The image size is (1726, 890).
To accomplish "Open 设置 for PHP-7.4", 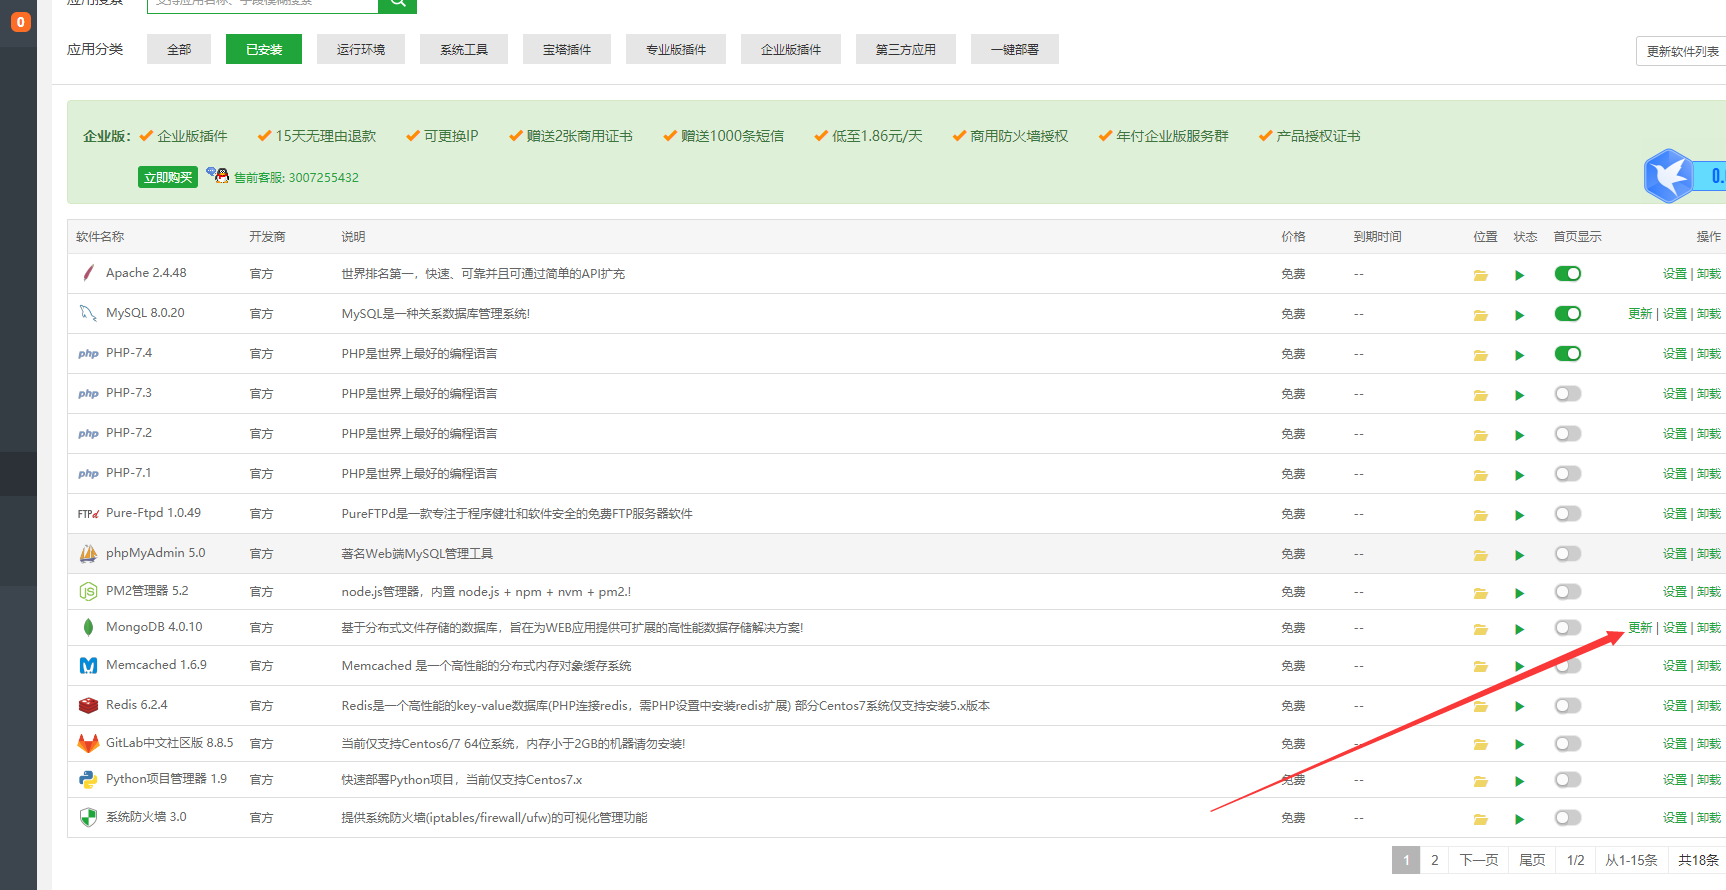I will point(1675,354).
